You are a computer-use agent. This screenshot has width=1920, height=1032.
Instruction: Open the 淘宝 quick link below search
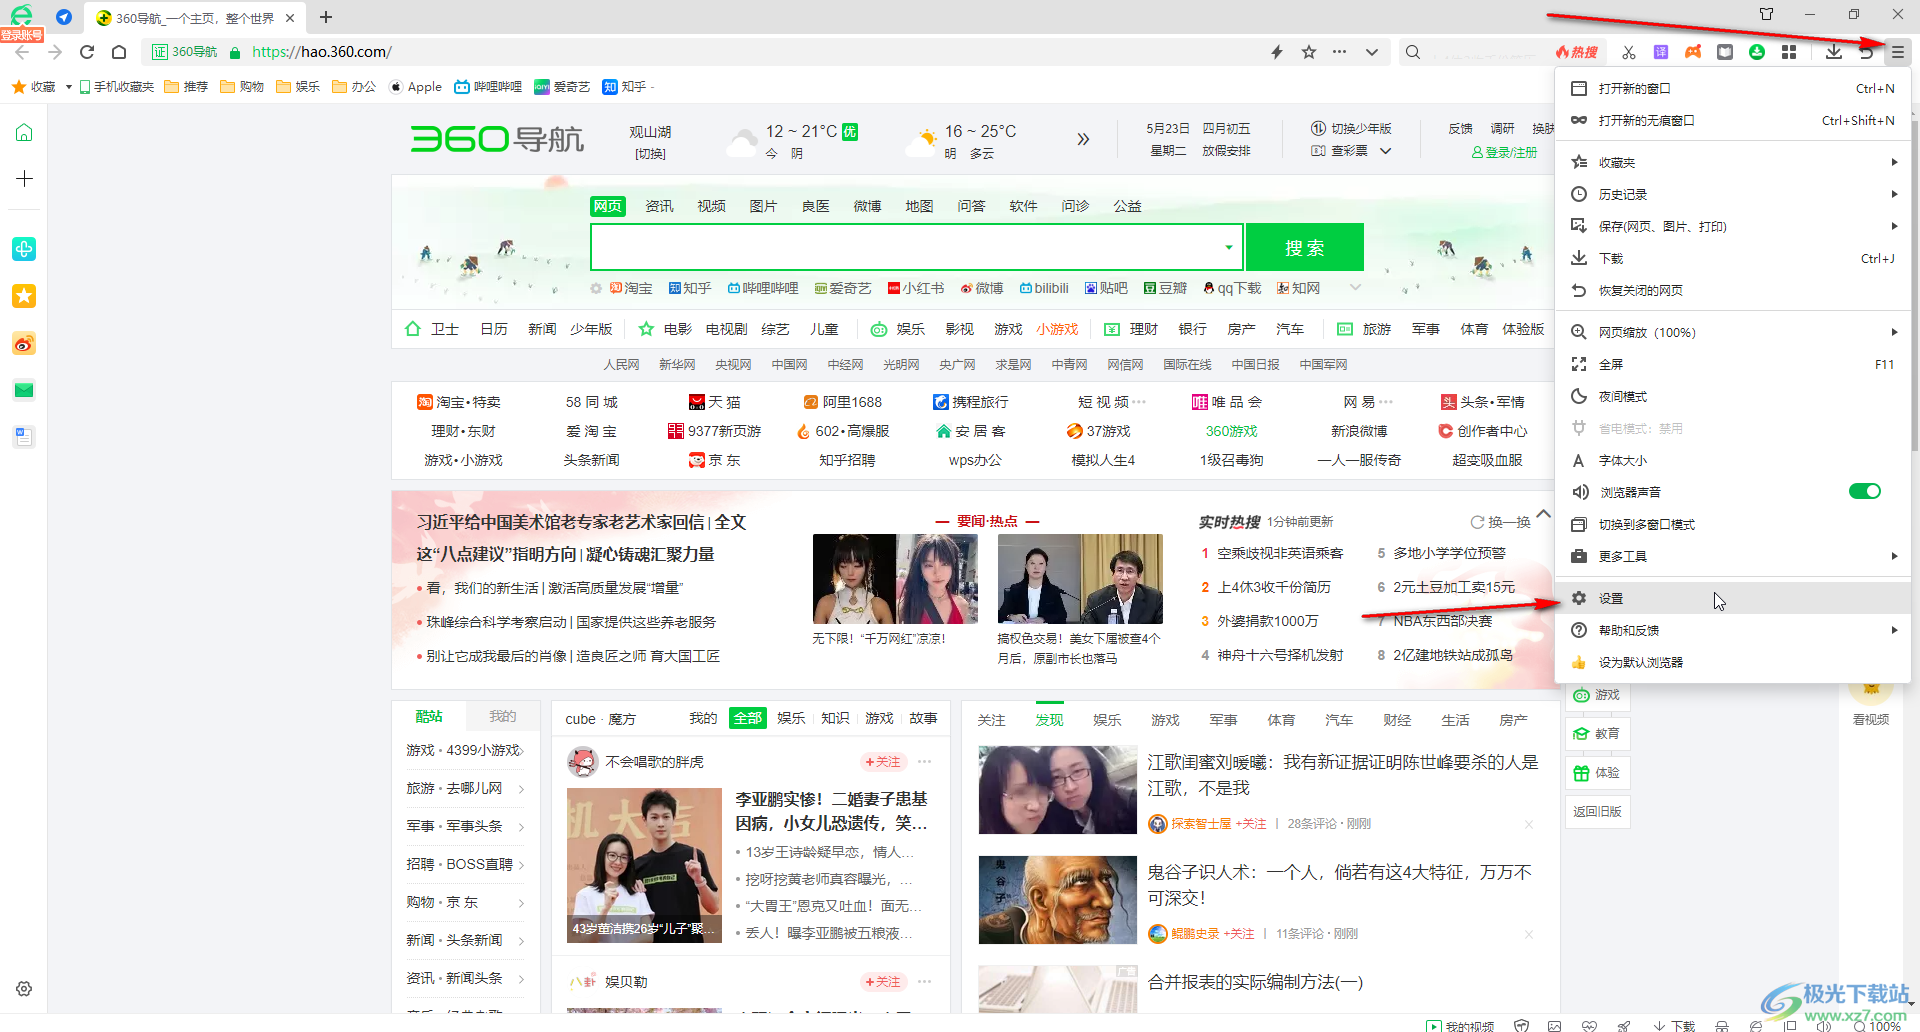pos(631,288)
